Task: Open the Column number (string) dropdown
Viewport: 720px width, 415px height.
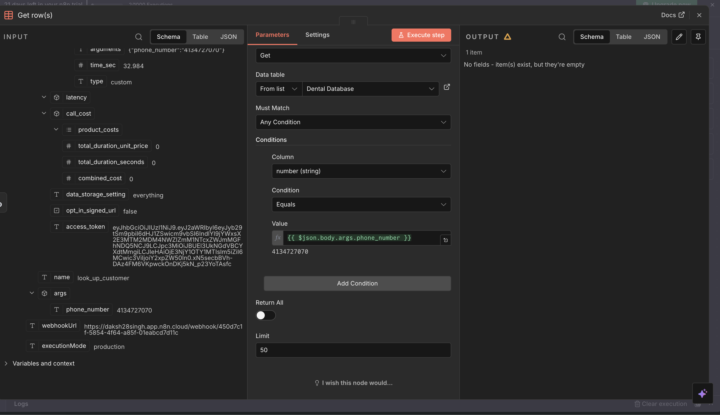Action: 361,171
